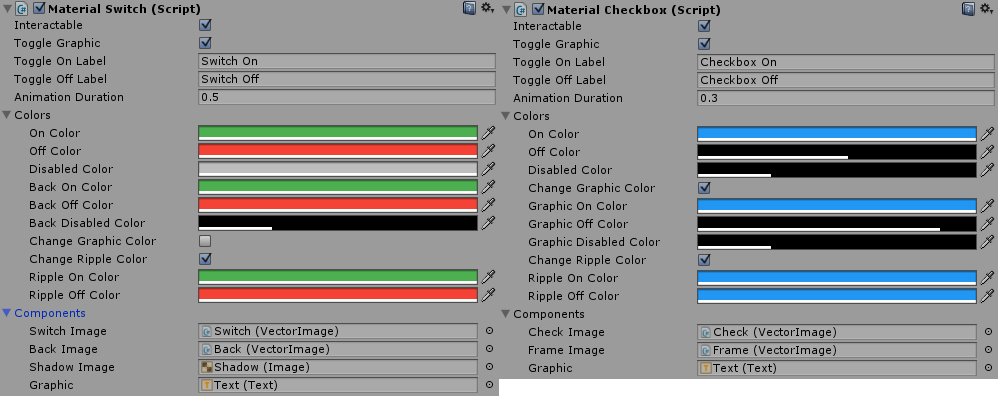Image resolution: width=998 pixels, height=396 pixels.
Task: Open Graphic Off Color swatch
Action: [x=837, y=223]
